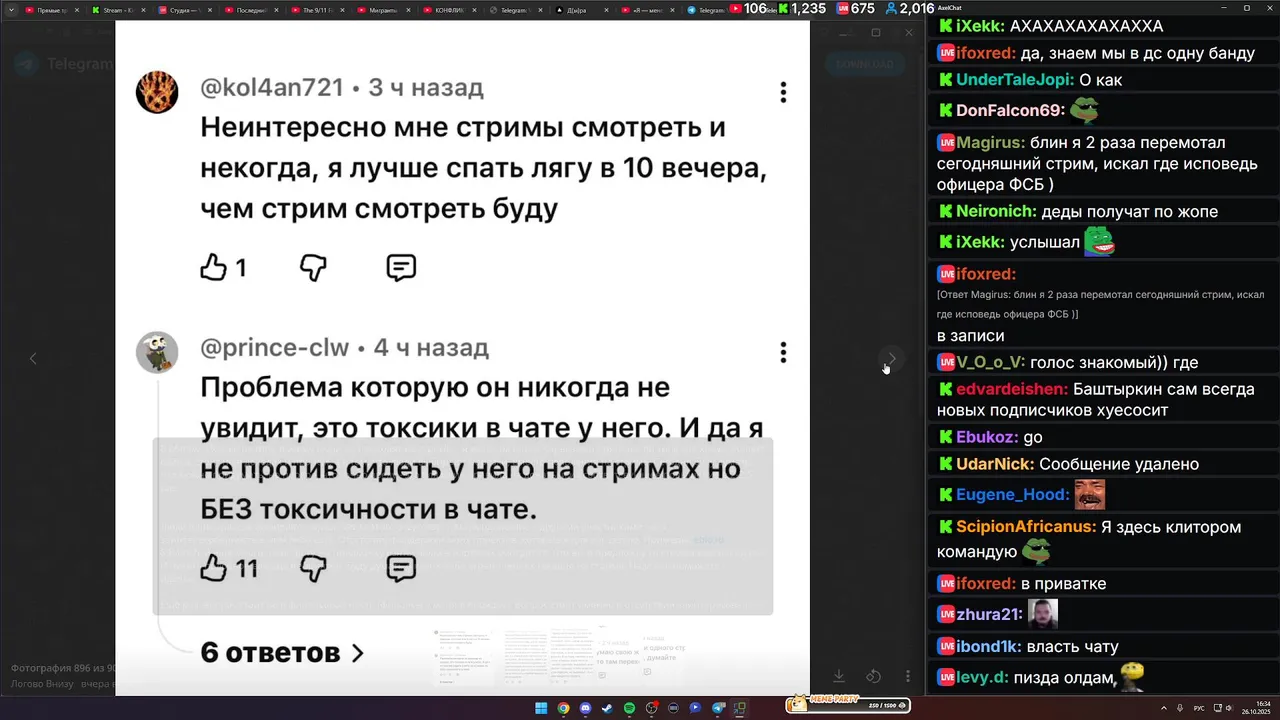Open the @kol4an721 username link
Viewport: 1280px width, 720px height.
[272, 88]
